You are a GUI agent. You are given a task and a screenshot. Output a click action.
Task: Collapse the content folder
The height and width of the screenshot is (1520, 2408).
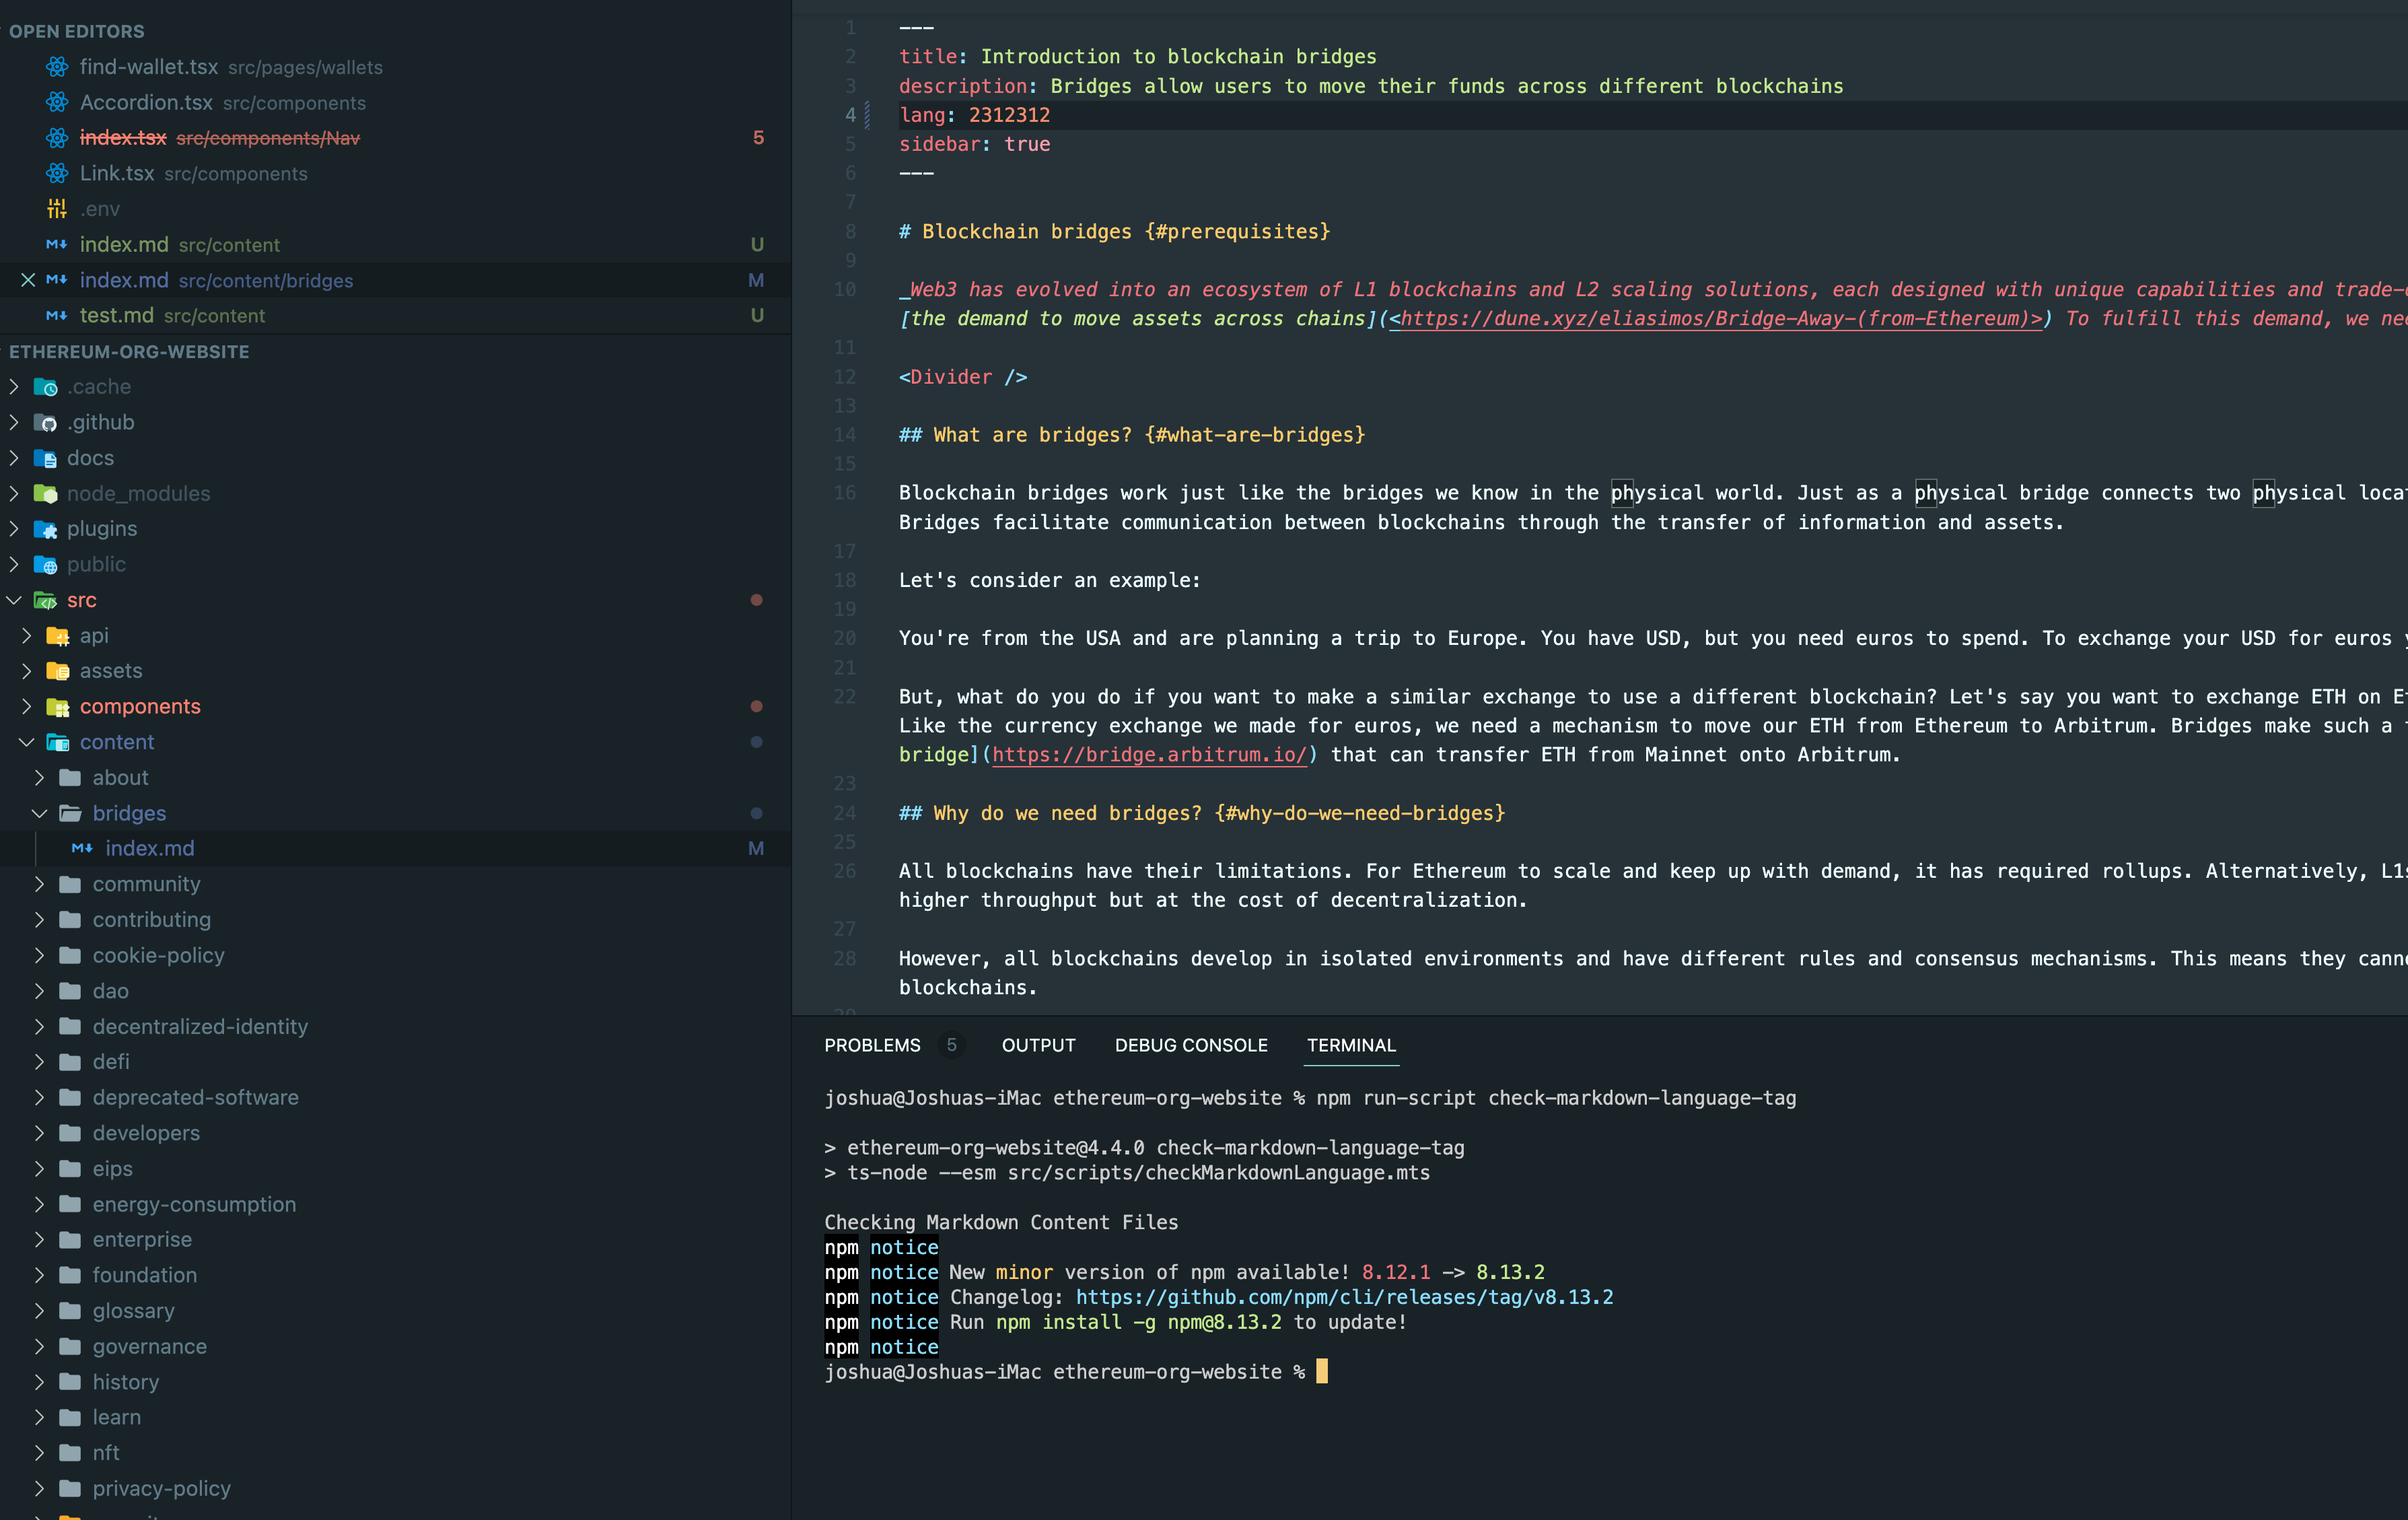pos(27,742)
